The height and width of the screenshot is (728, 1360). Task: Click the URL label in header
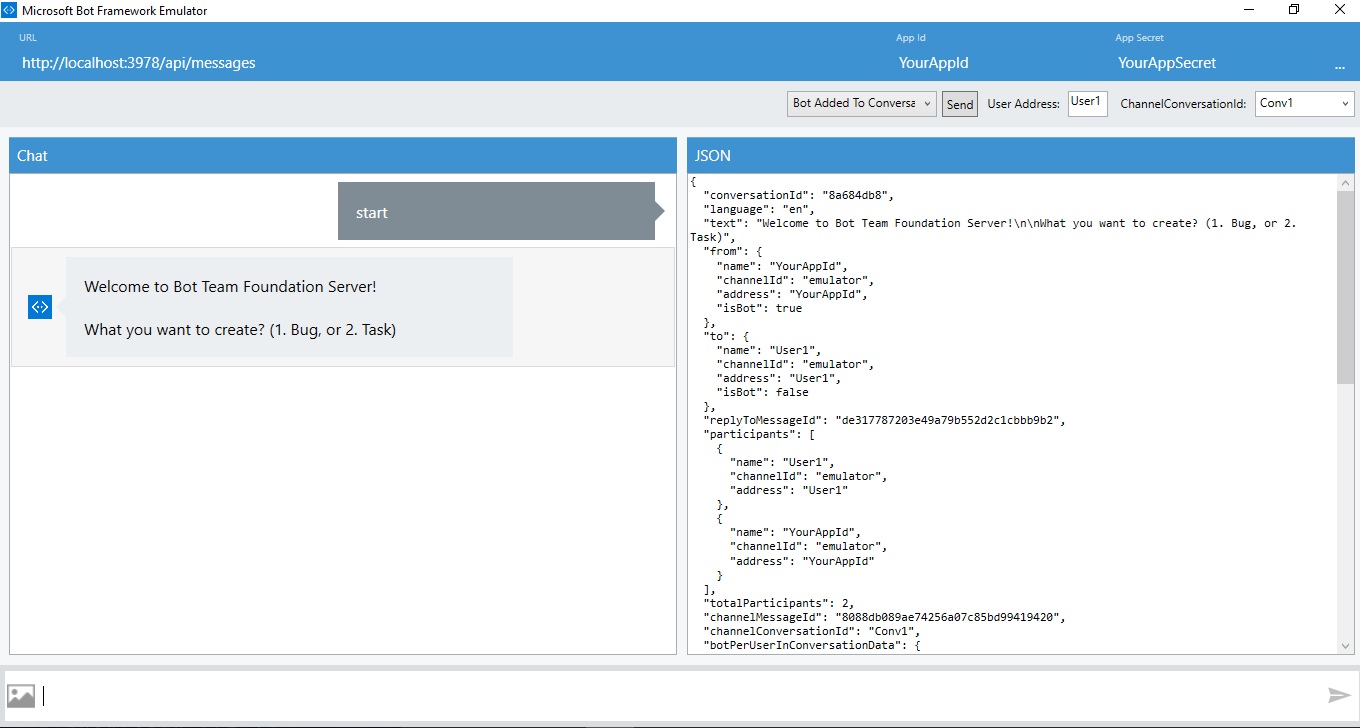[28, 38]
